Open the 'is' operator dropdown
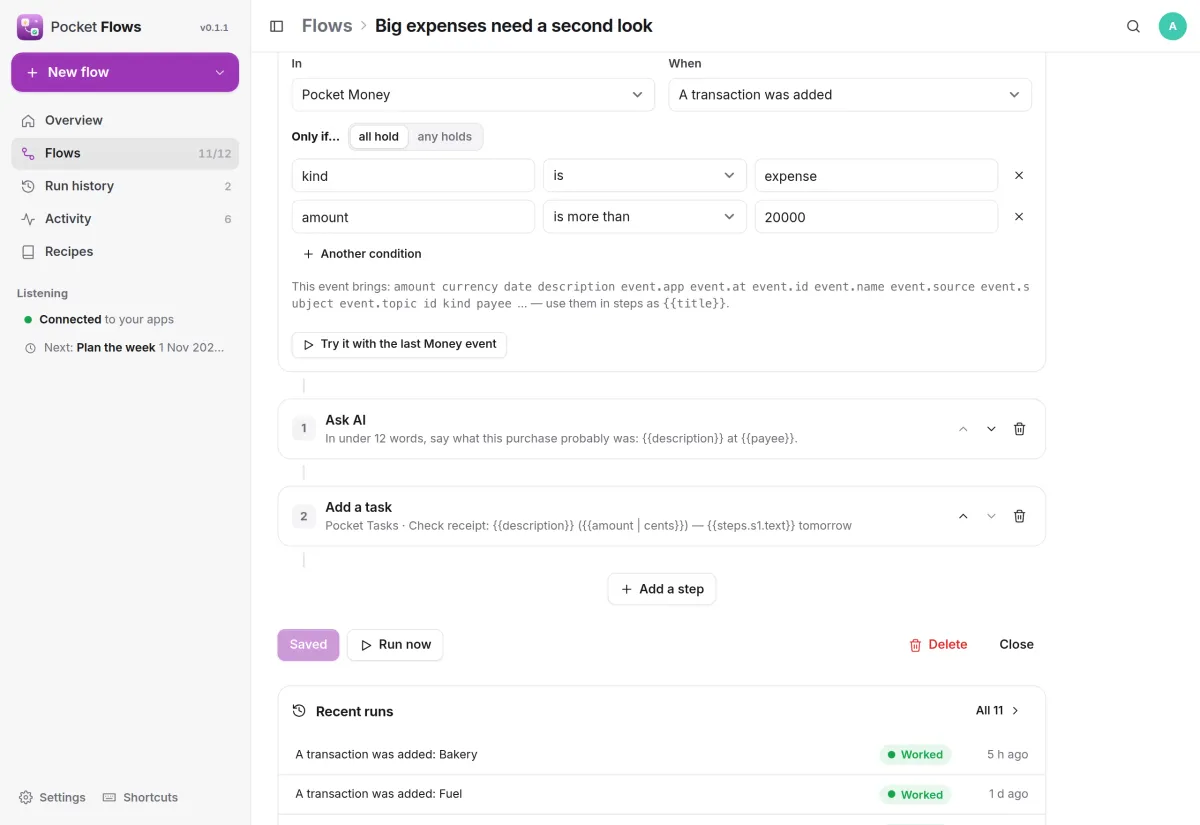 645,175
